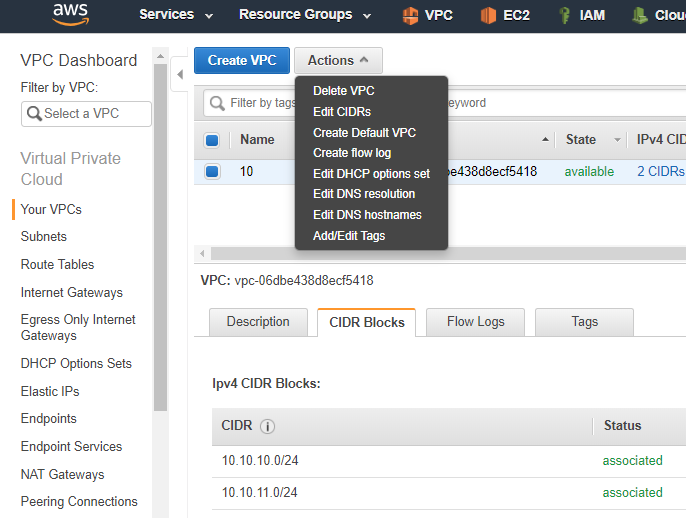Open Internet Gateways in sidebar
This screenshot has height=518, width=686.
pos(72,292)
